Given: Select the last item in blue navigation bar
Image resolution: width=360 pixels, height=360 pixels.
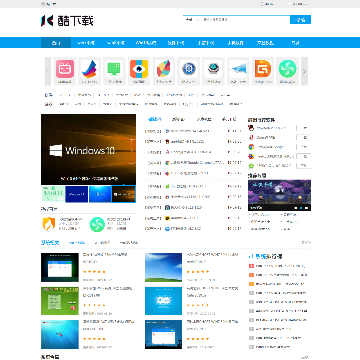Looking at the screenshot, I should coord(295,43).
